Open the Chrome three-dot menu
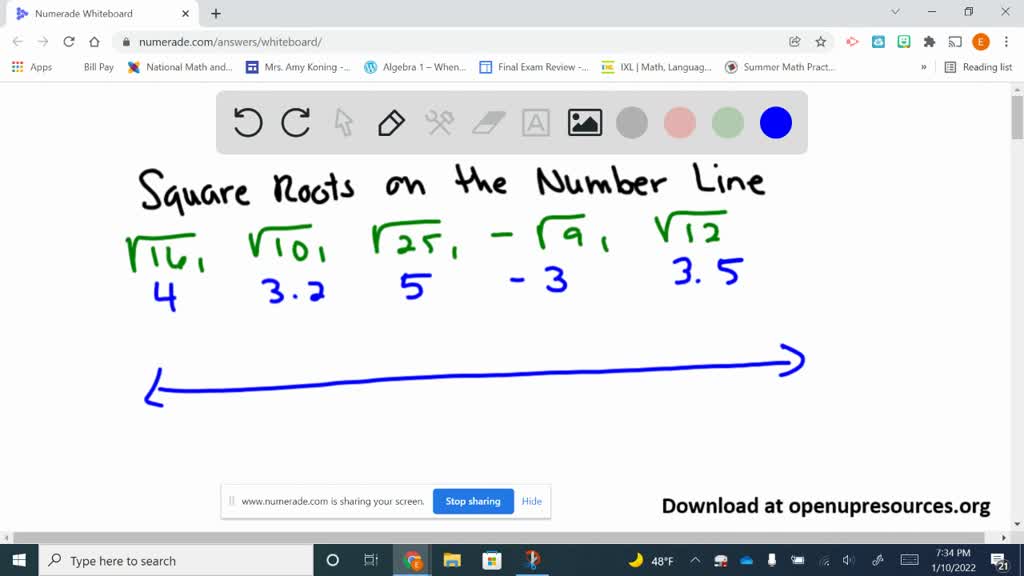 click(1006, 43)
